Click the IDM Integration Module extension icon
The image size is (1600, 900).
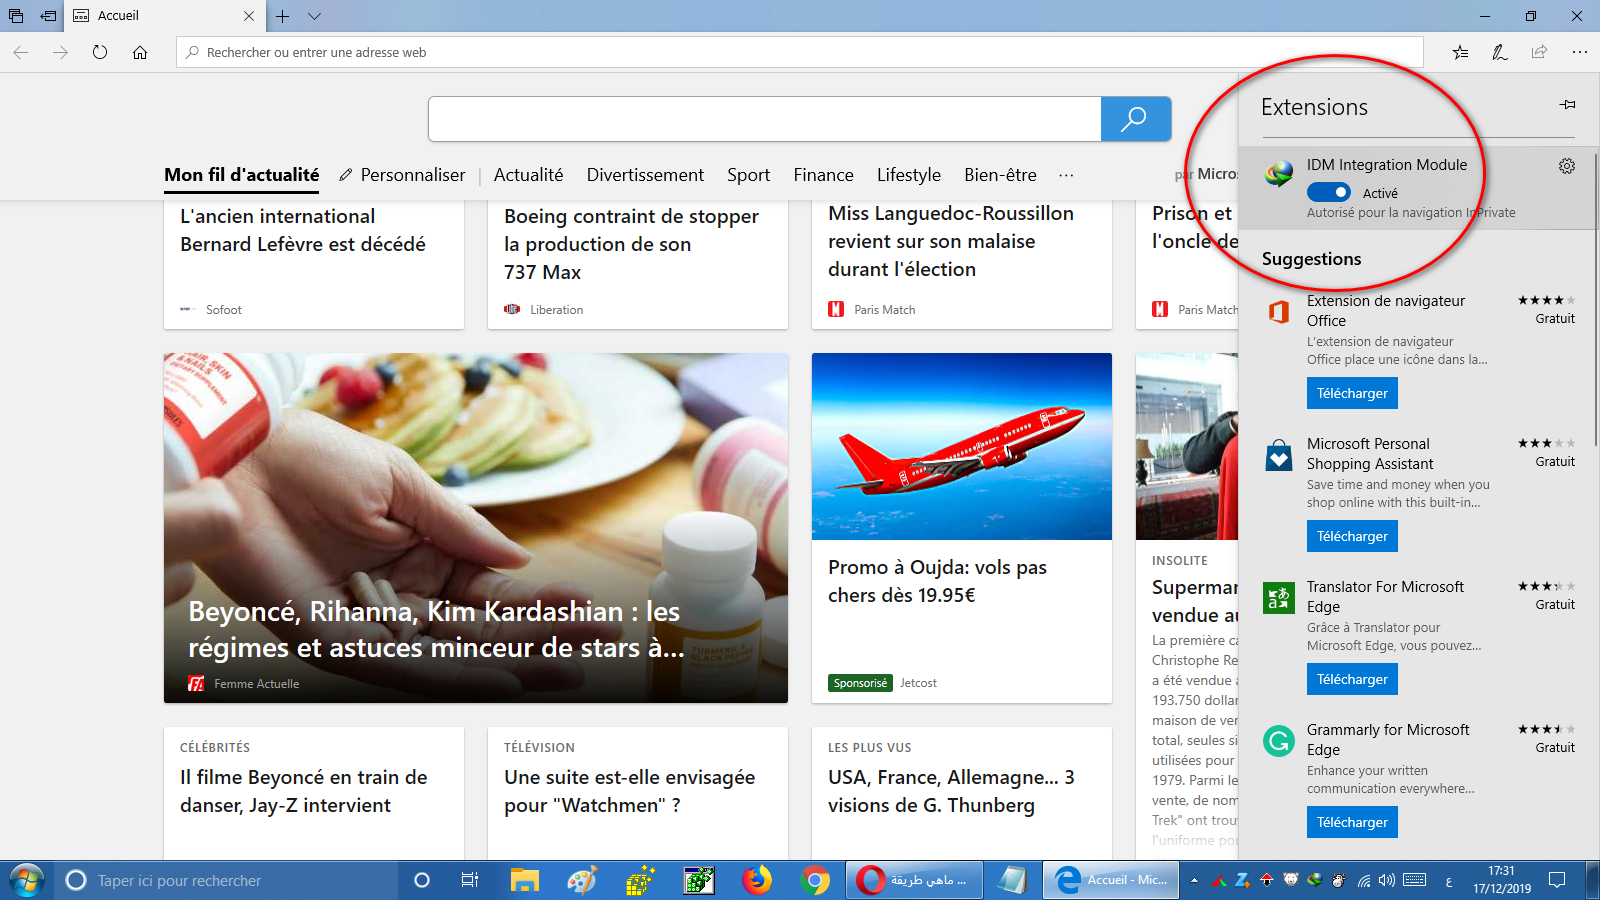pyautogui.click(x=1279, y=174)
